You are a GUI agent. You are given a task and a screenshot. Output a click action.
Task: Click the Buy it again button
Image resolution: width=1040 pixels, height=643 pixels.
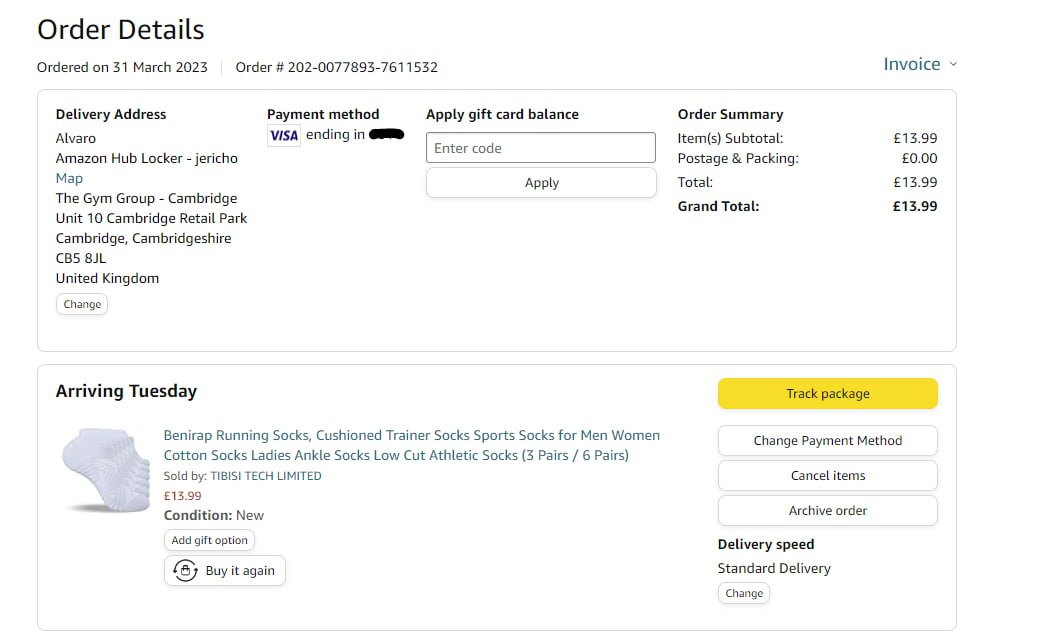(225, 571)
